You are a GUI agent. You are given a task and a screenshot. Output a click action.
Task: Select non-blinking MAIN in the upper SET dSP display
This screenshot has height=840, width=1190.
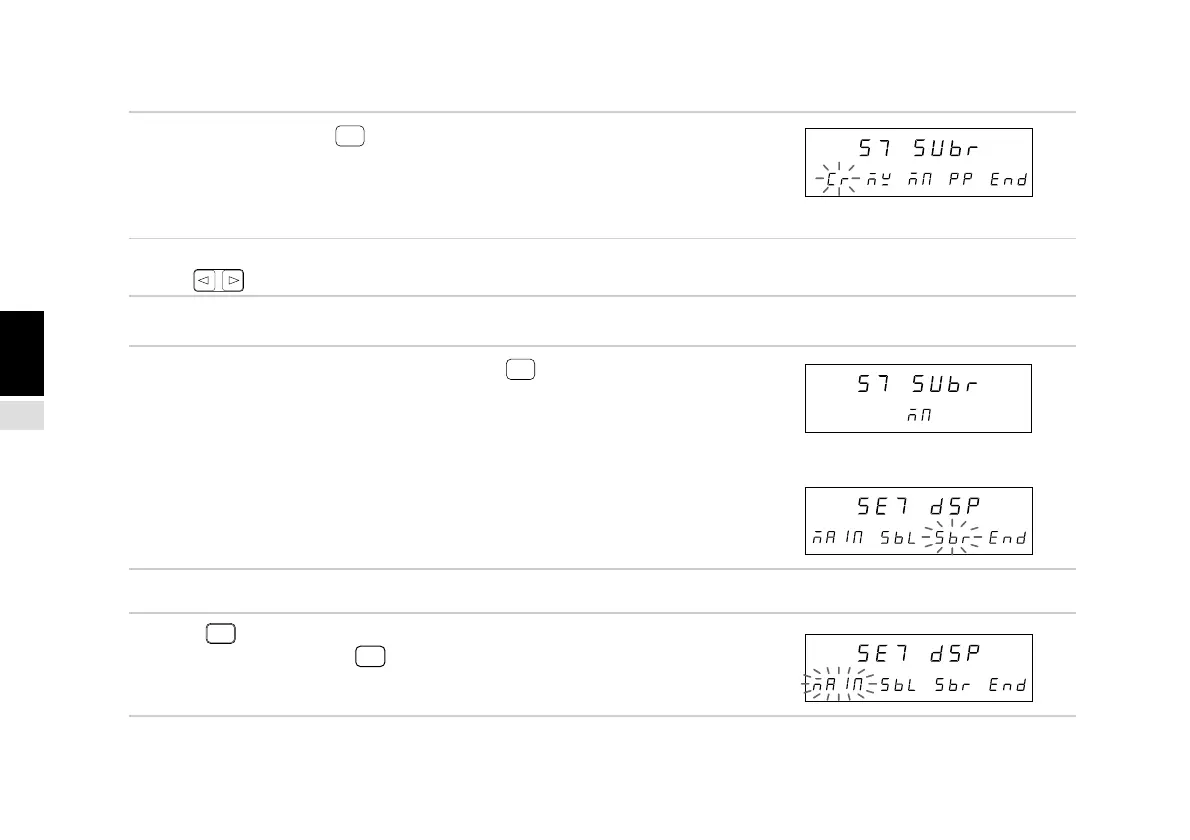[x=838, y=539]
